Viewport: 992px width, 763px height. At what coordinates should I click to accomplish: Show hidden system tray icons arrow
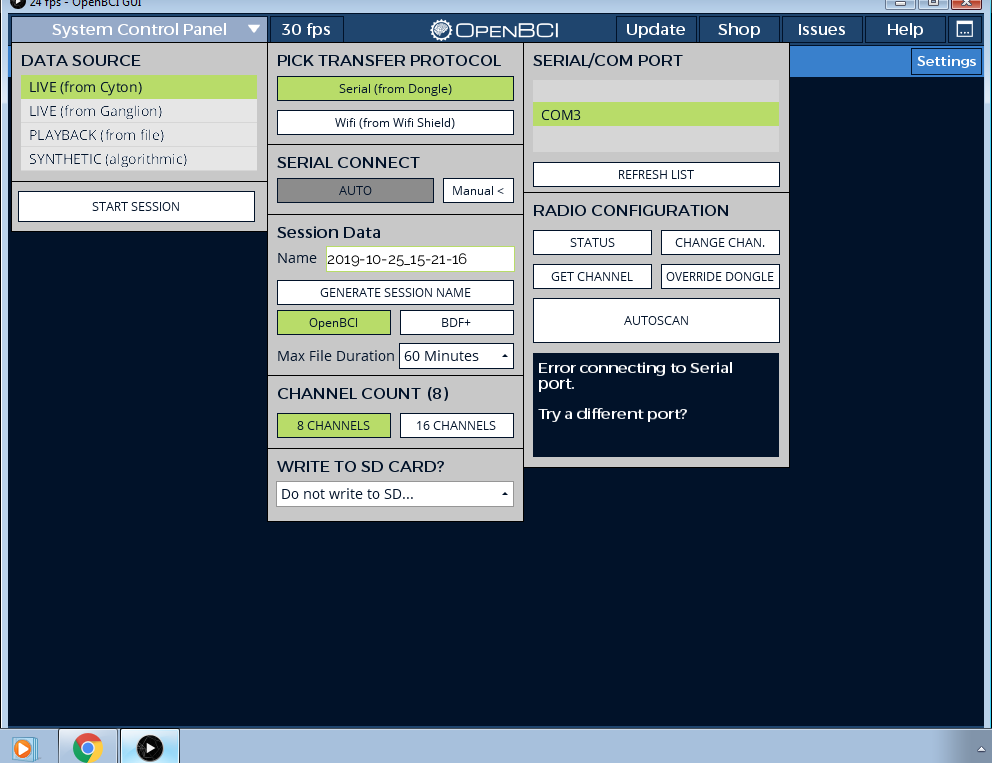981,749
